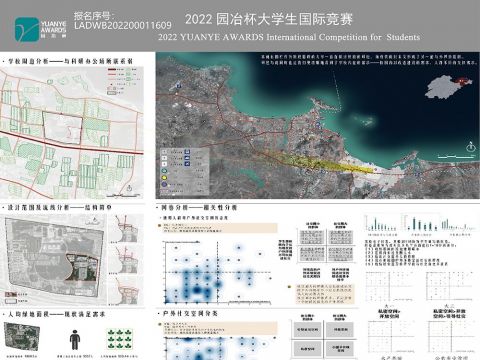Image resolution: width=480 pixels, height=360 pixels.
Task: Click the upper-right small dotted grid chart
Action: pos(449,286)
